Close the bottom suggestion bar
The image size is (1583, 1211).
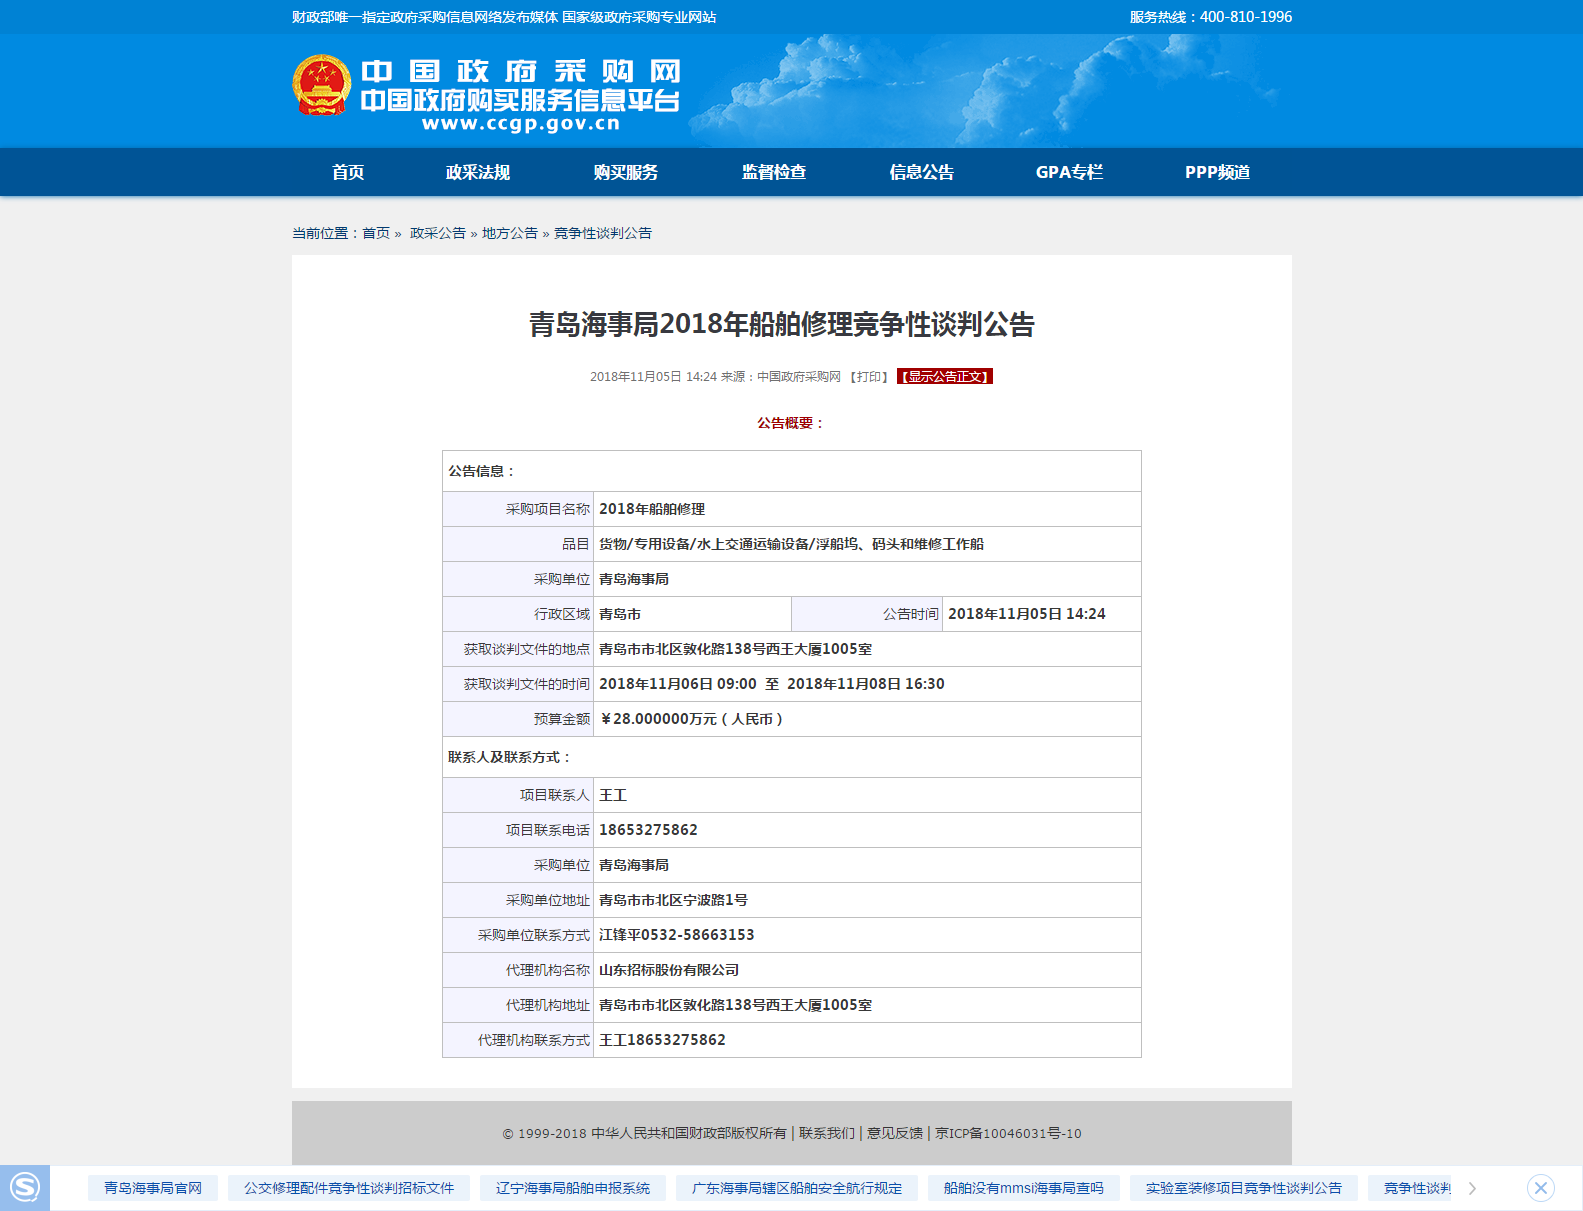pos(1541,1188)
